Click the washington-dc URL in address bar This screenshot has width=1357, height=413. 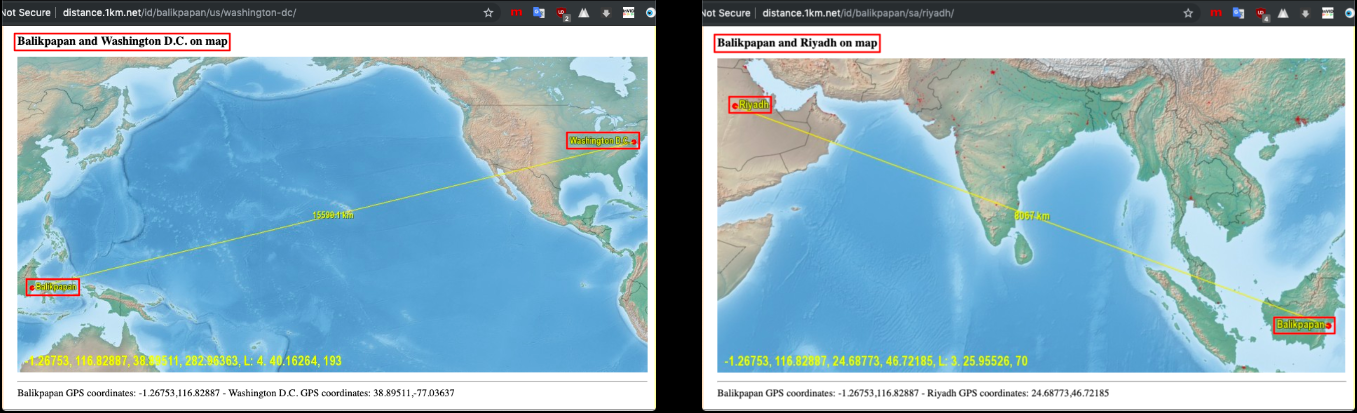click(179, 13)
